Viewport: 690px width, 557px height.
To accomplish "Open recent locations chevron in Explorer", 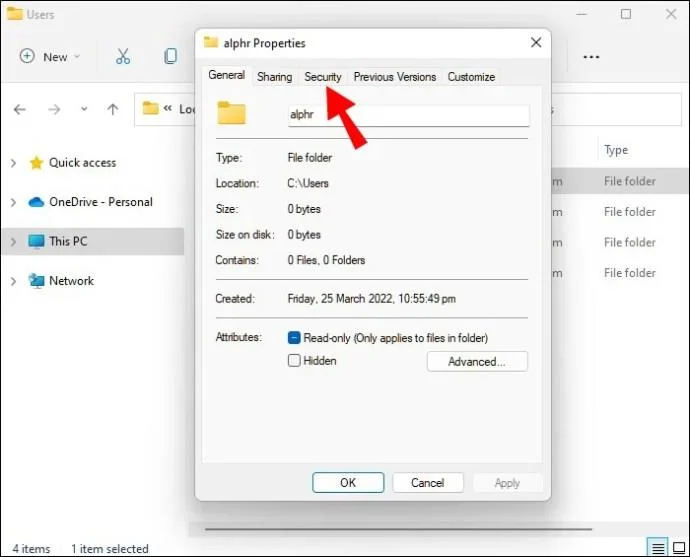I will (x=84, y=109).
